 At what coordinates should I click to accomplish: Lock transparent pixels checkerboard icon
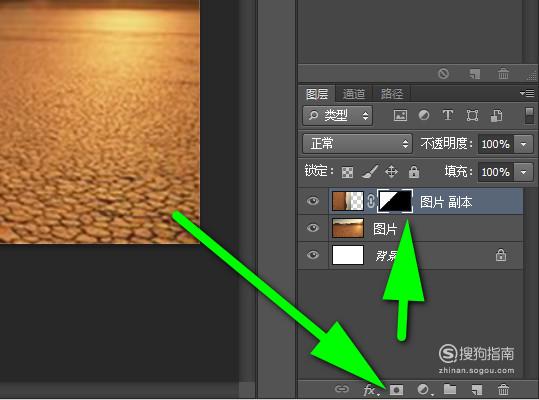point(348,172)
